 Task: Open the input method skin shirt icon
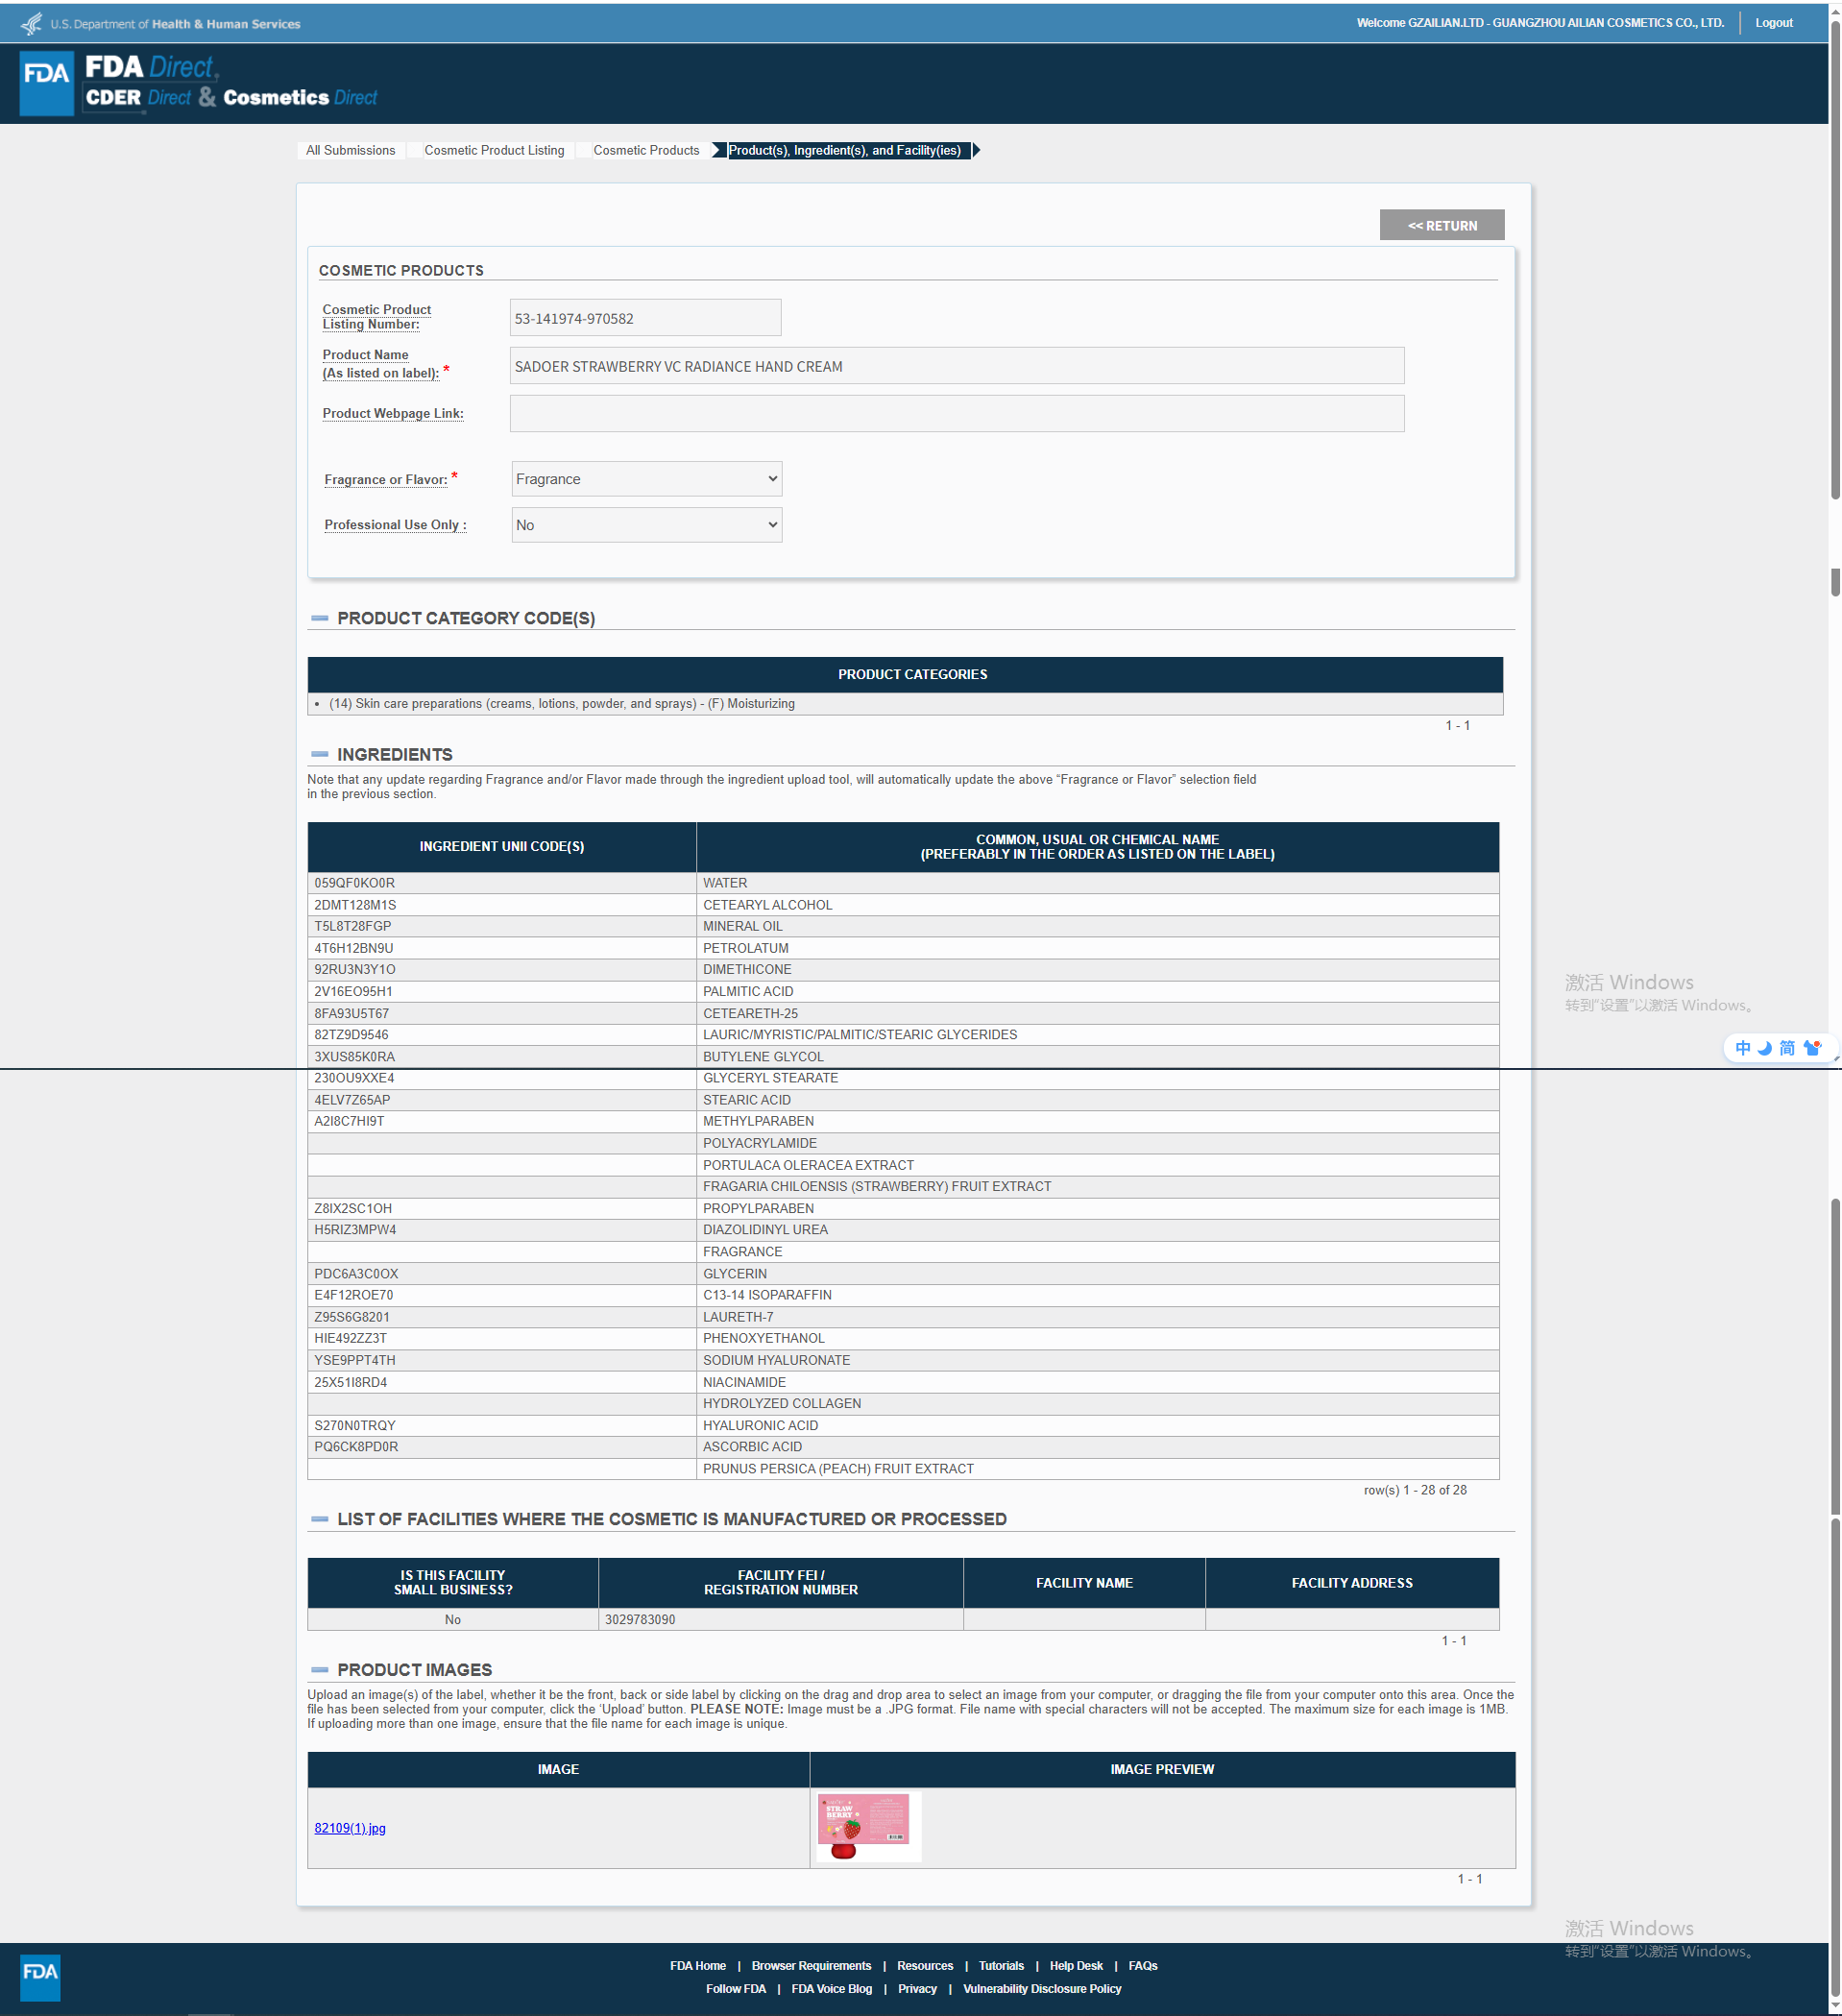(x=1811, y=1048)
